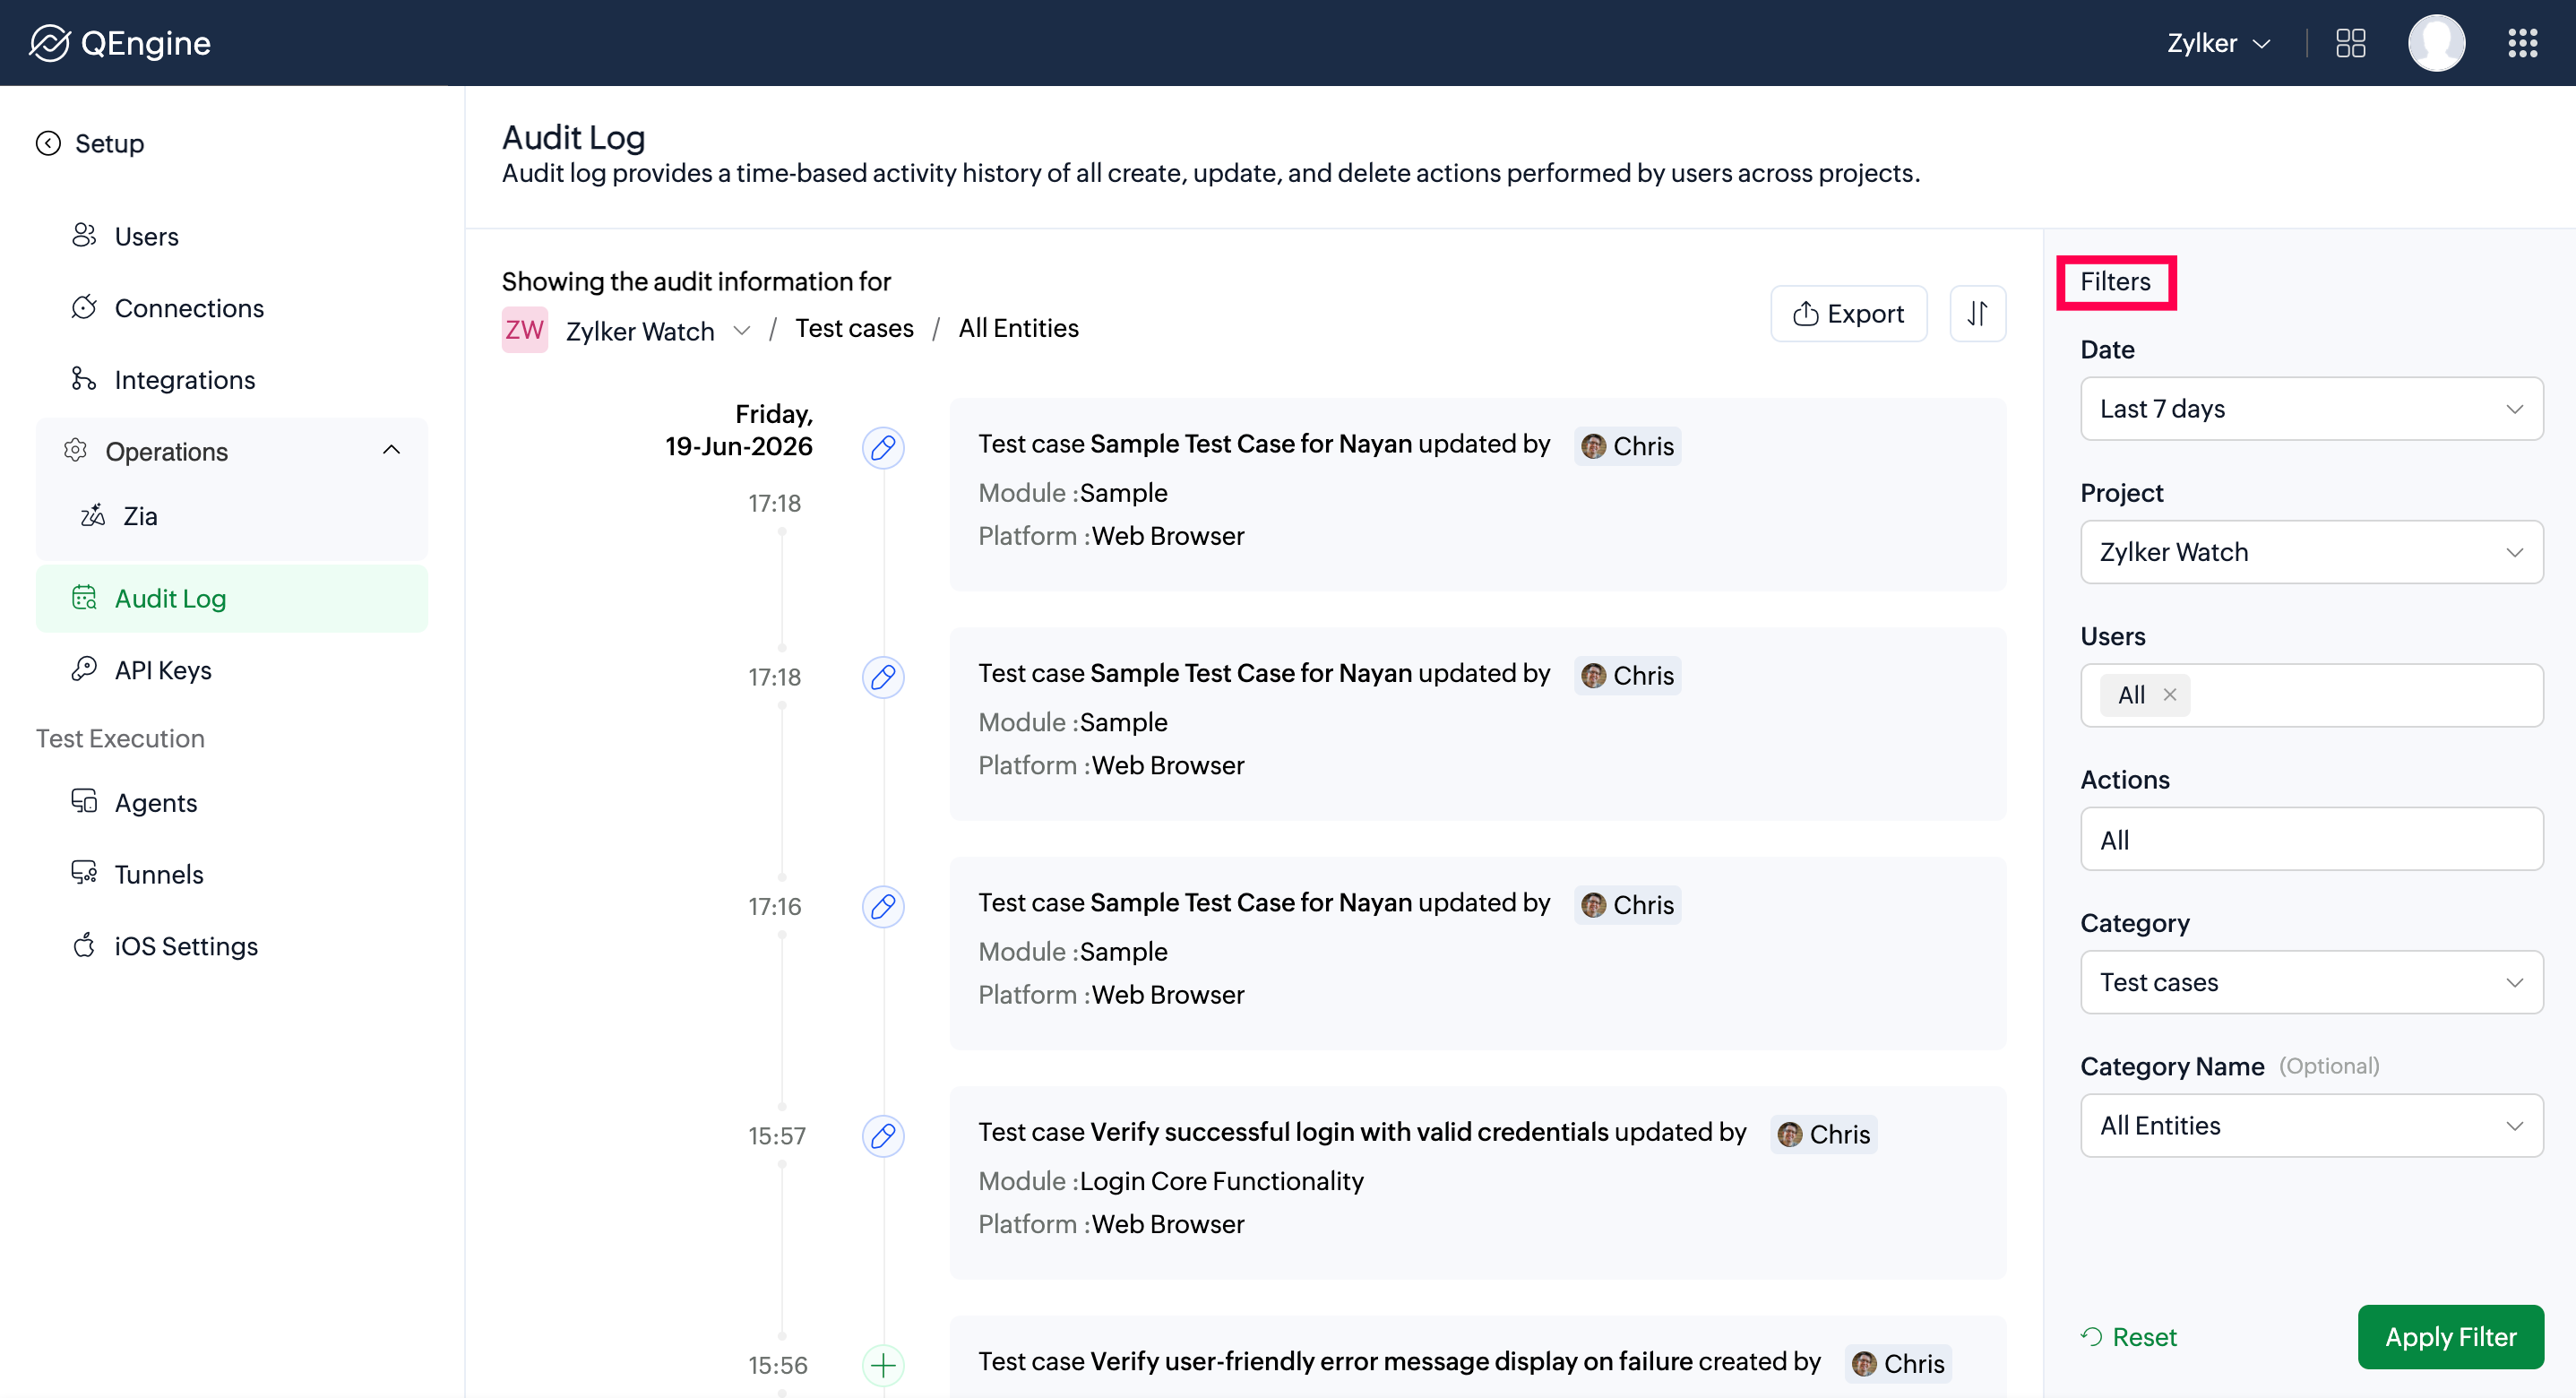The image size is (2576, 1398).
Task: Click plus icon of 15:56 entry
Action: pos(883,1365)
